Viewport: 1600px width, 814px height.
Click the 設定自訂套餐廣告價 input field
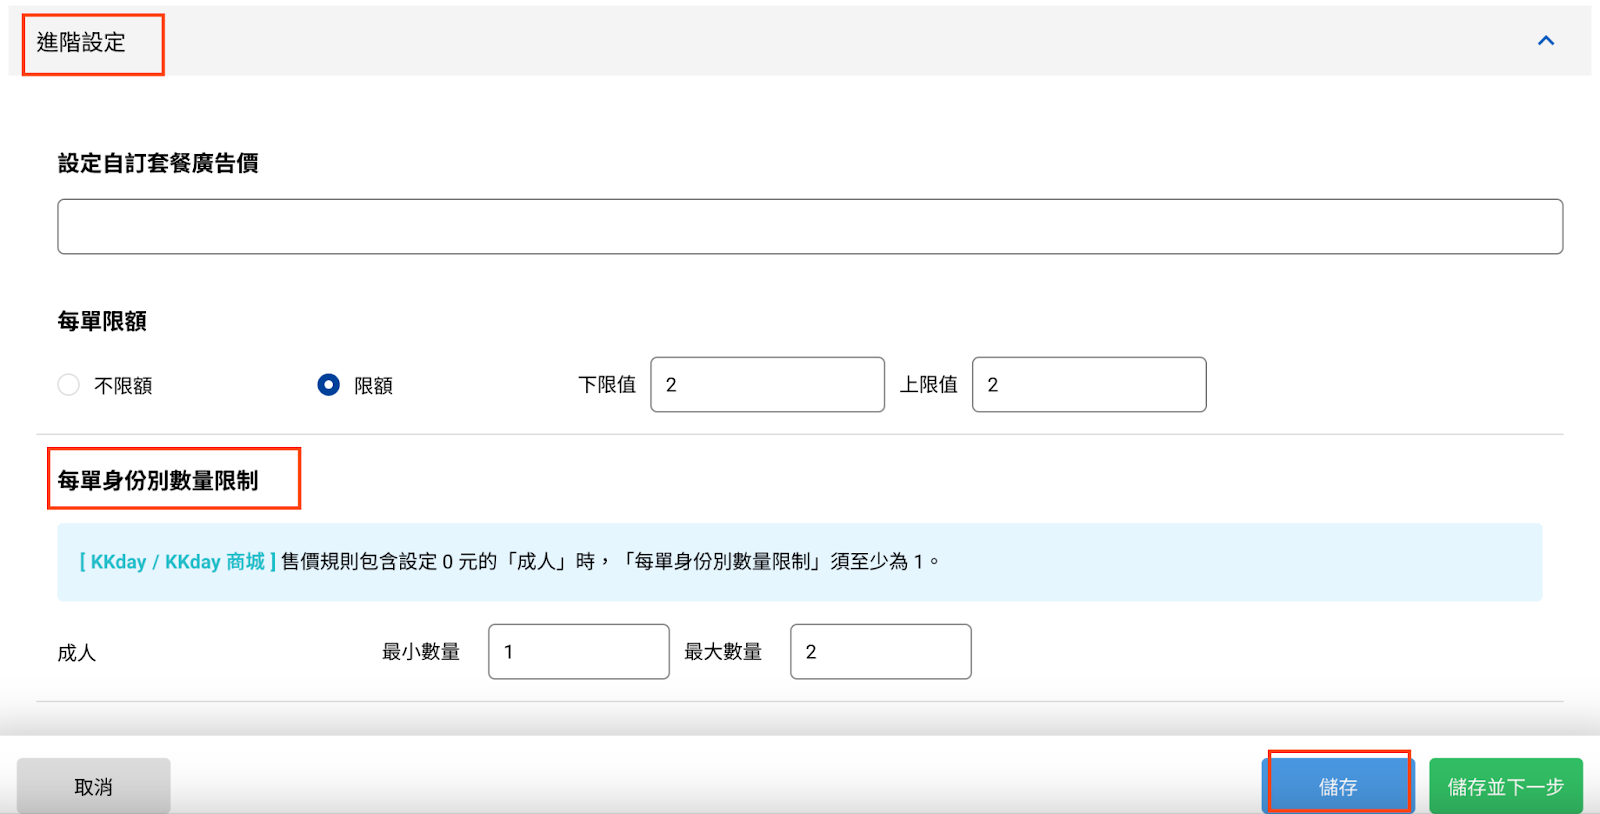tap(810, 226)
